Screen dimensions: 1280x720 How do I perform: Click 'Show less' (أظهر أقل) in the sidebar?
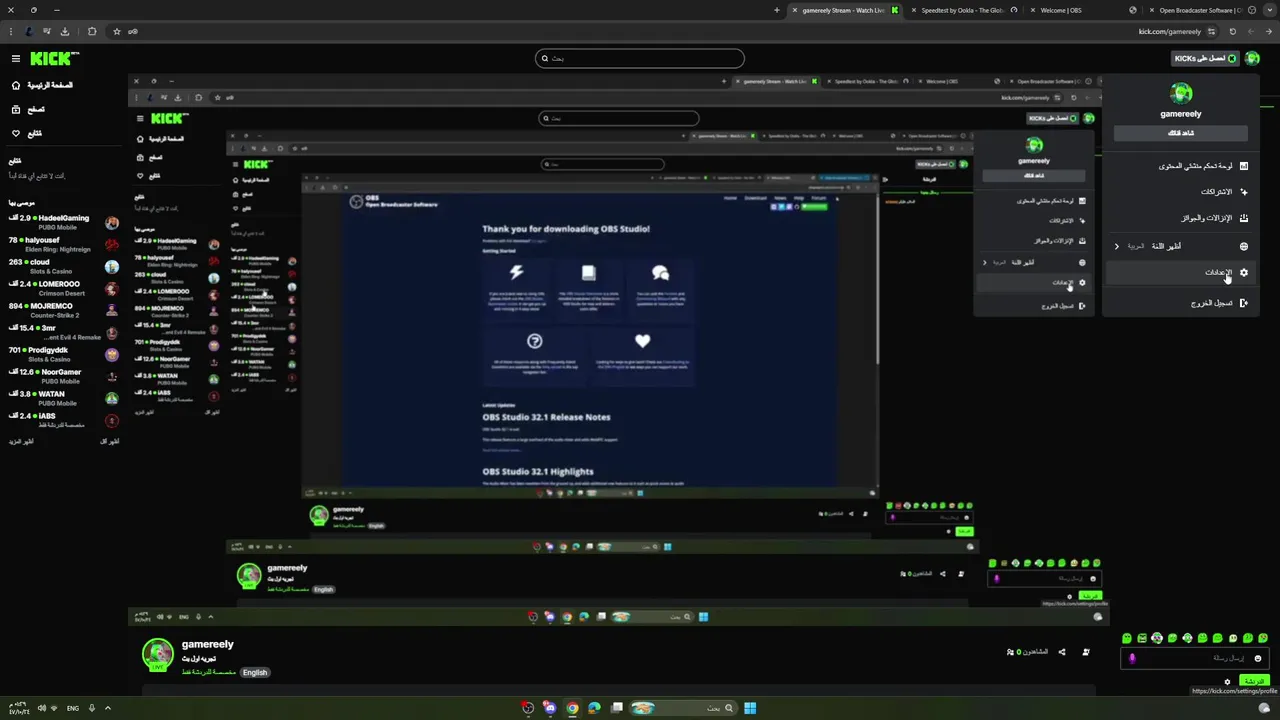(109, 441)
